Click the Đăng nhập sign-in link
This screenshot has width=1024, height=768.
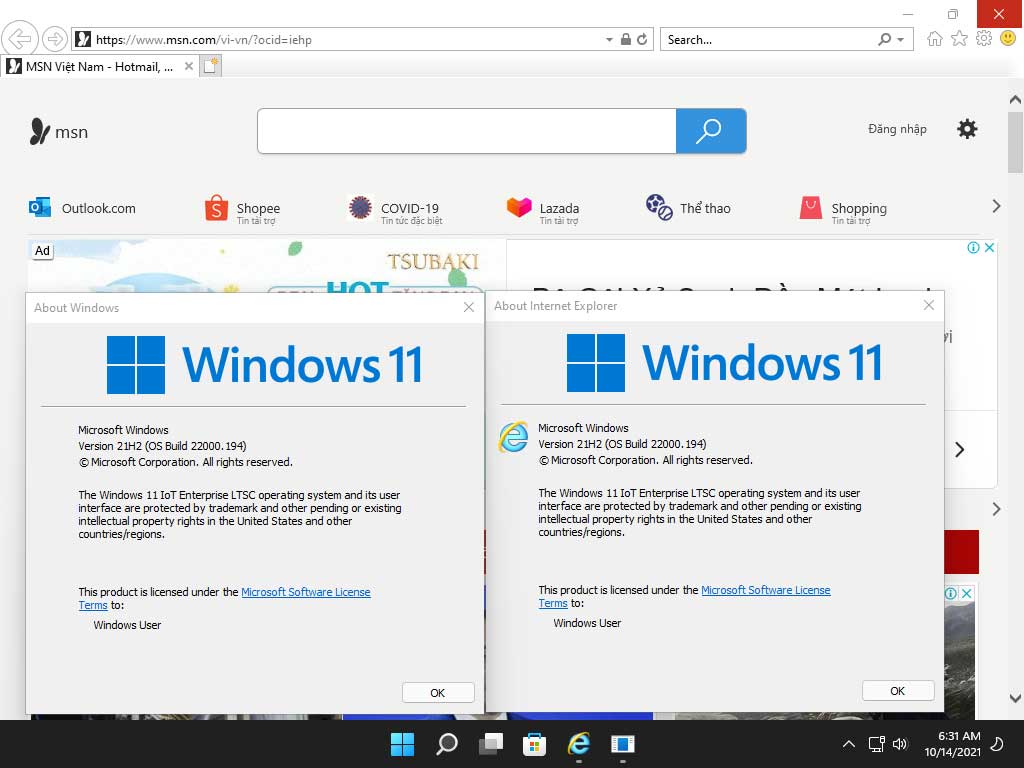pyautogui.click(x=897, y=129)
